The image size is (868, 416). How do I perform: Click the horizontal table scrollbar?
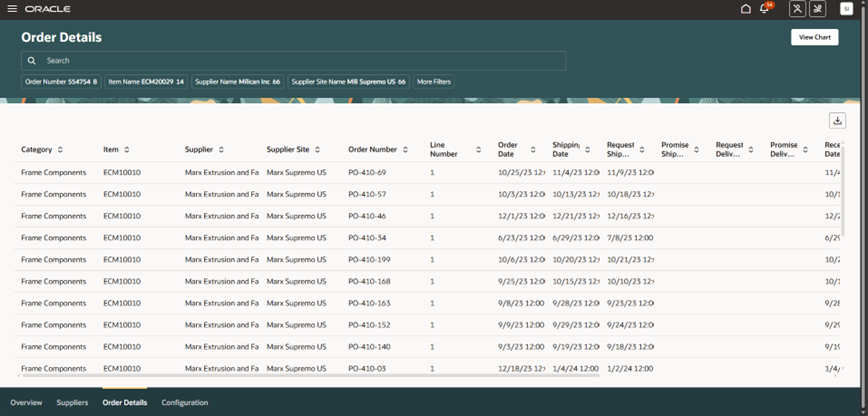310,376
